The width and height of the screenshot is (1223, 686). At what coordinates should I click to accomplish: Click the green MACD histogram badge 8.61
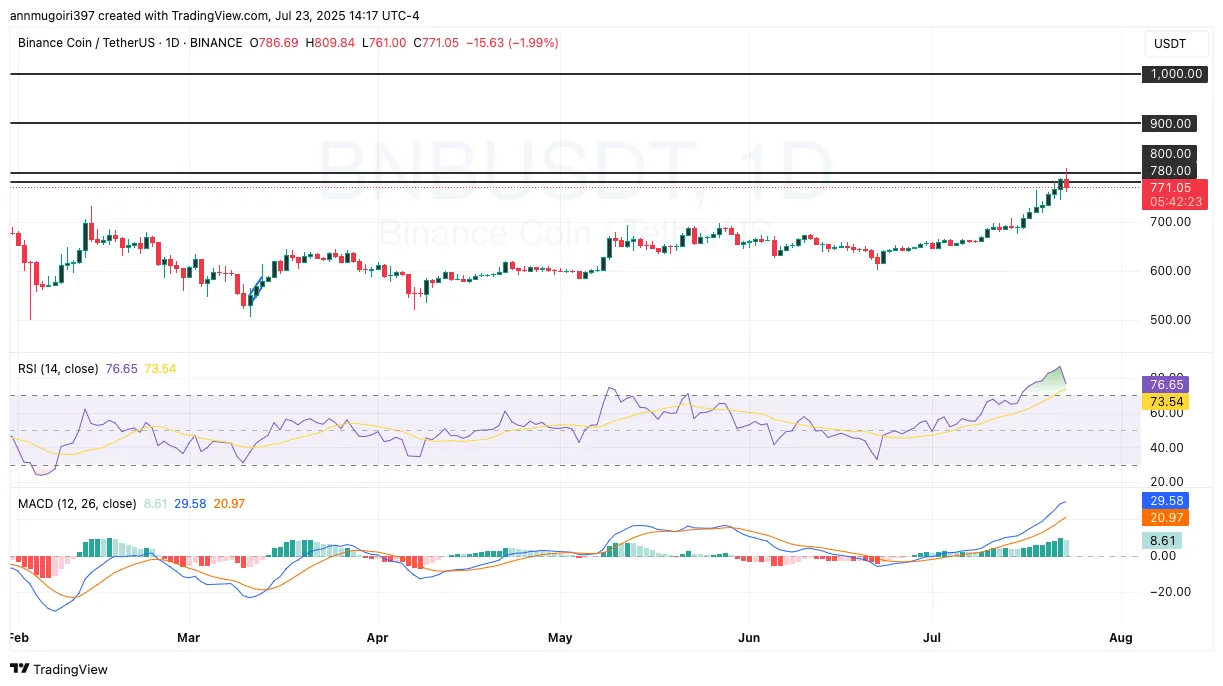pos(1163,540)
